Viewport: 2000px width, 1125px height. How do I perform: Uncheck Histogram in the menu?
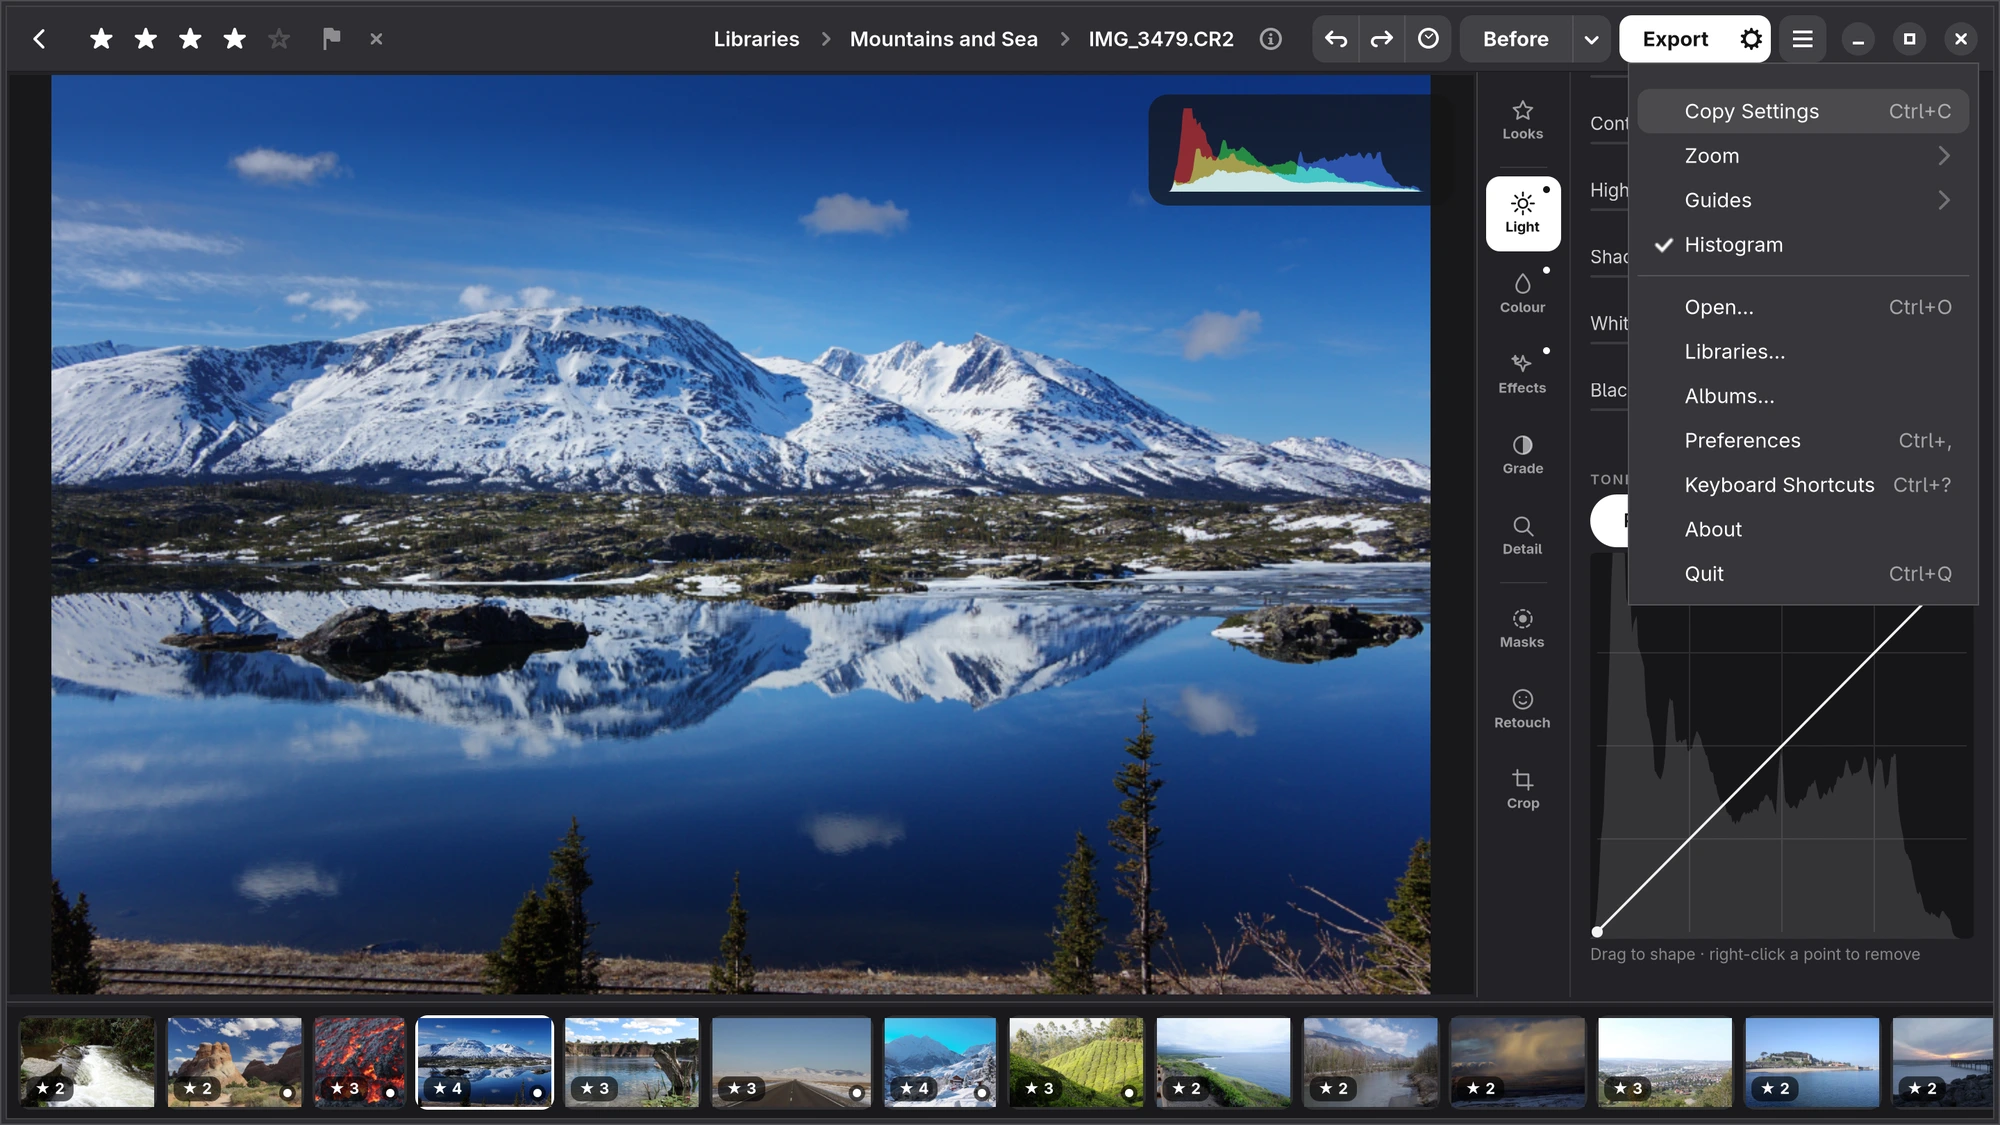[1803, 245]
